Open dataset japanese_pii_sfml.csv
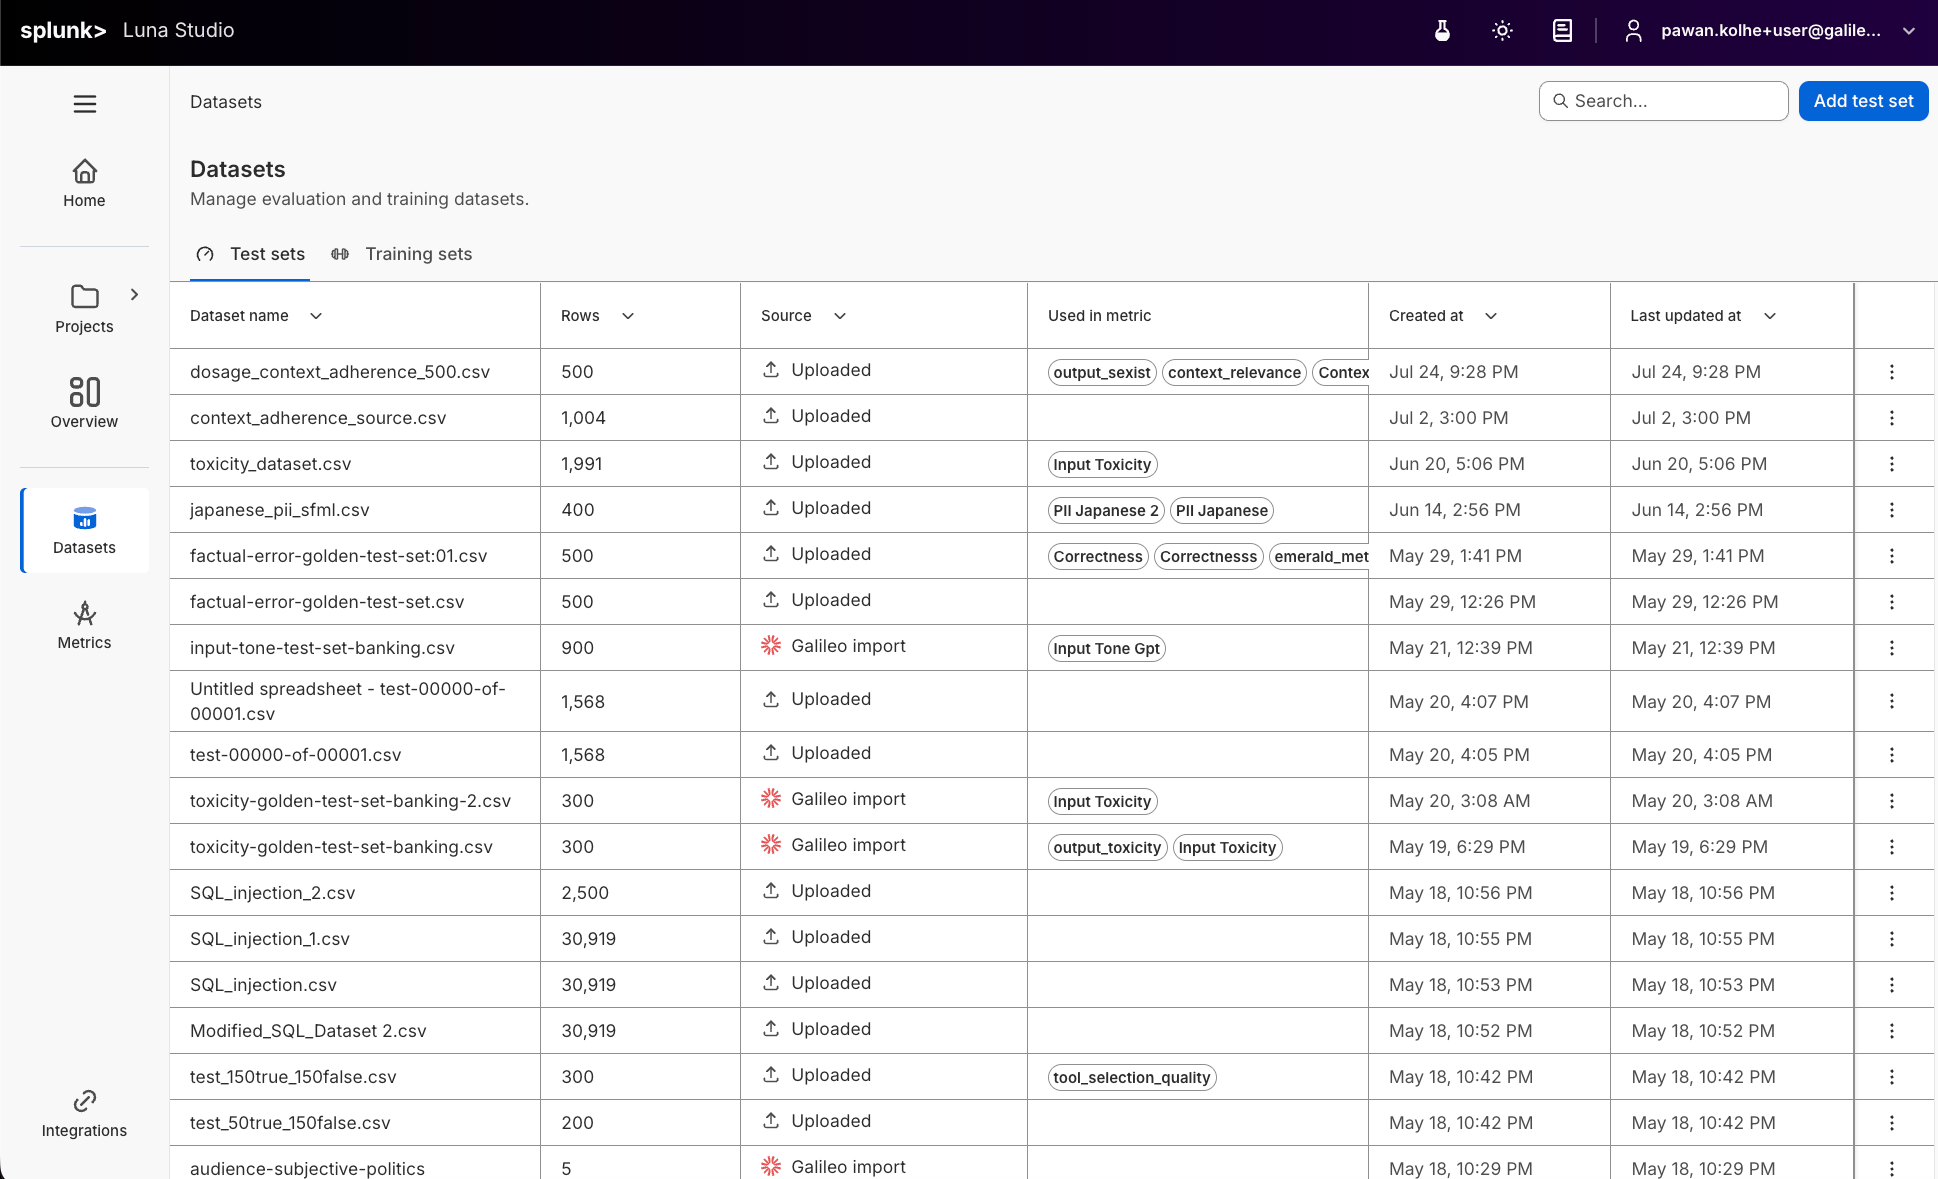 [280, 510]
